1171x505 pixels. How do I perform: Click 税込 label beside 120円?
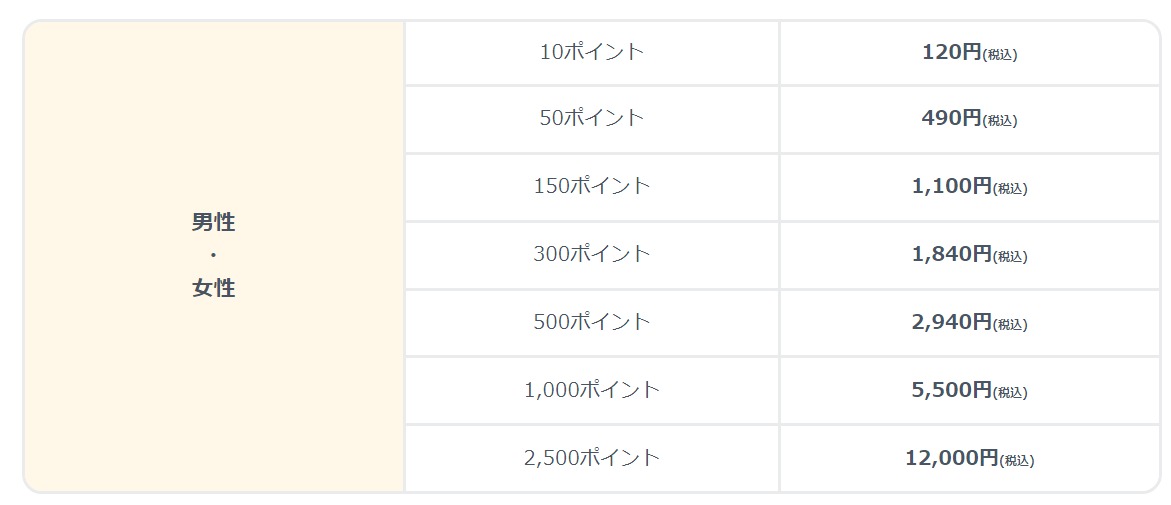point(999,55)
